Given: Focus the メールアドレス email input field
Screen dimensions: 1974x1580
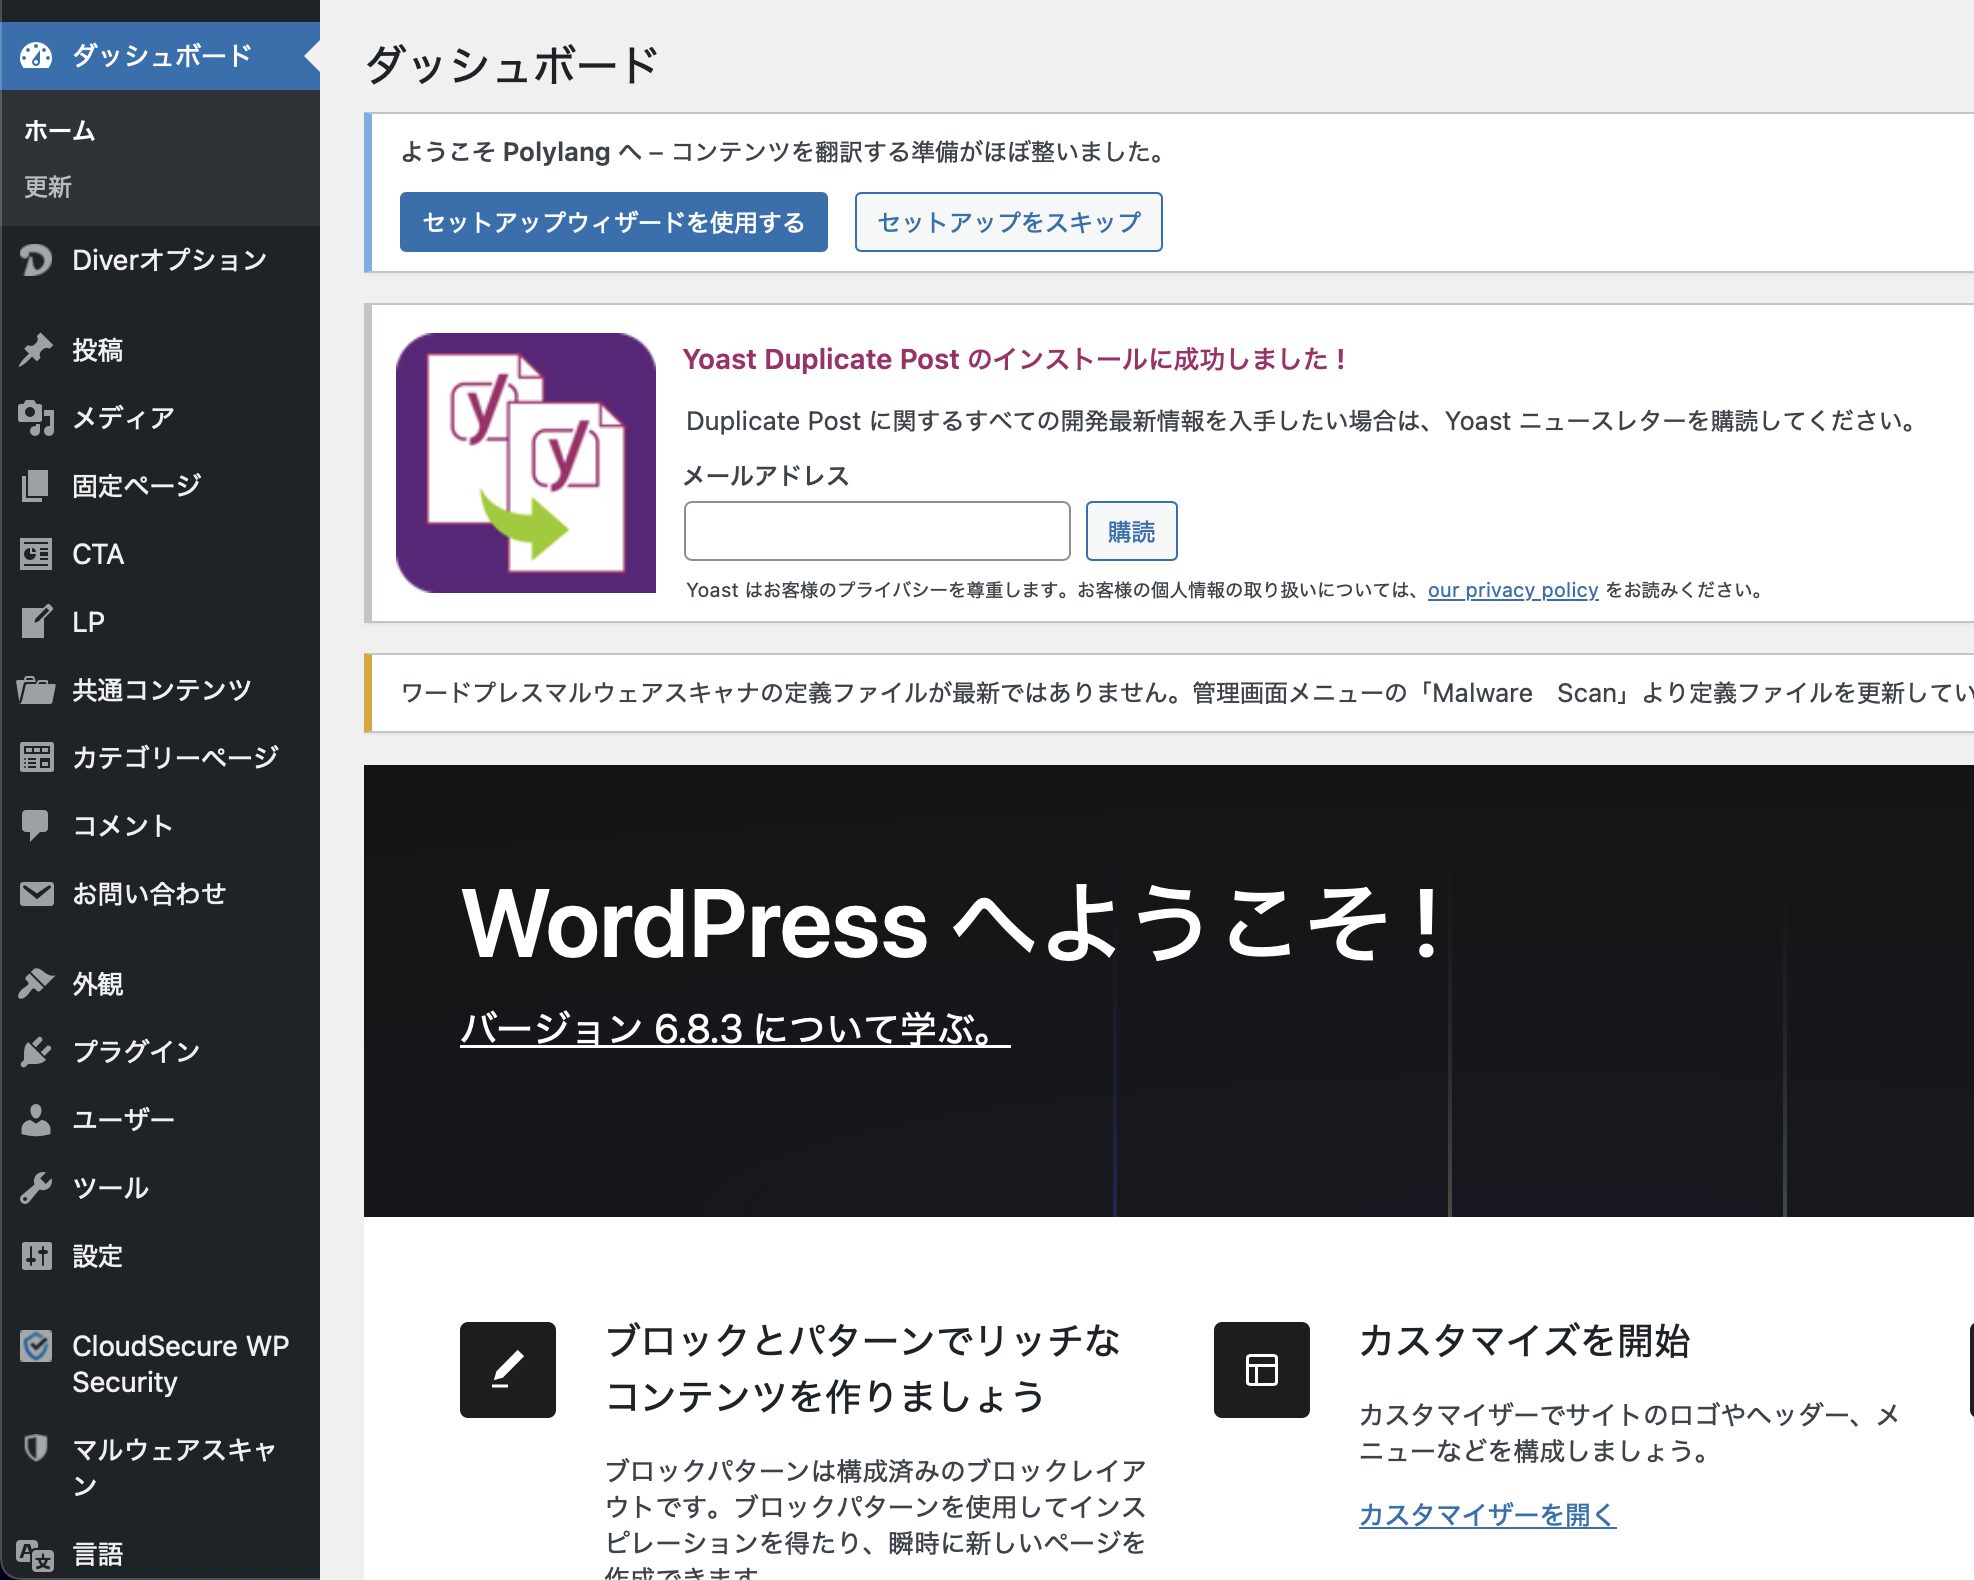Looking at the screenshot, I should click(x=877, y=531).
